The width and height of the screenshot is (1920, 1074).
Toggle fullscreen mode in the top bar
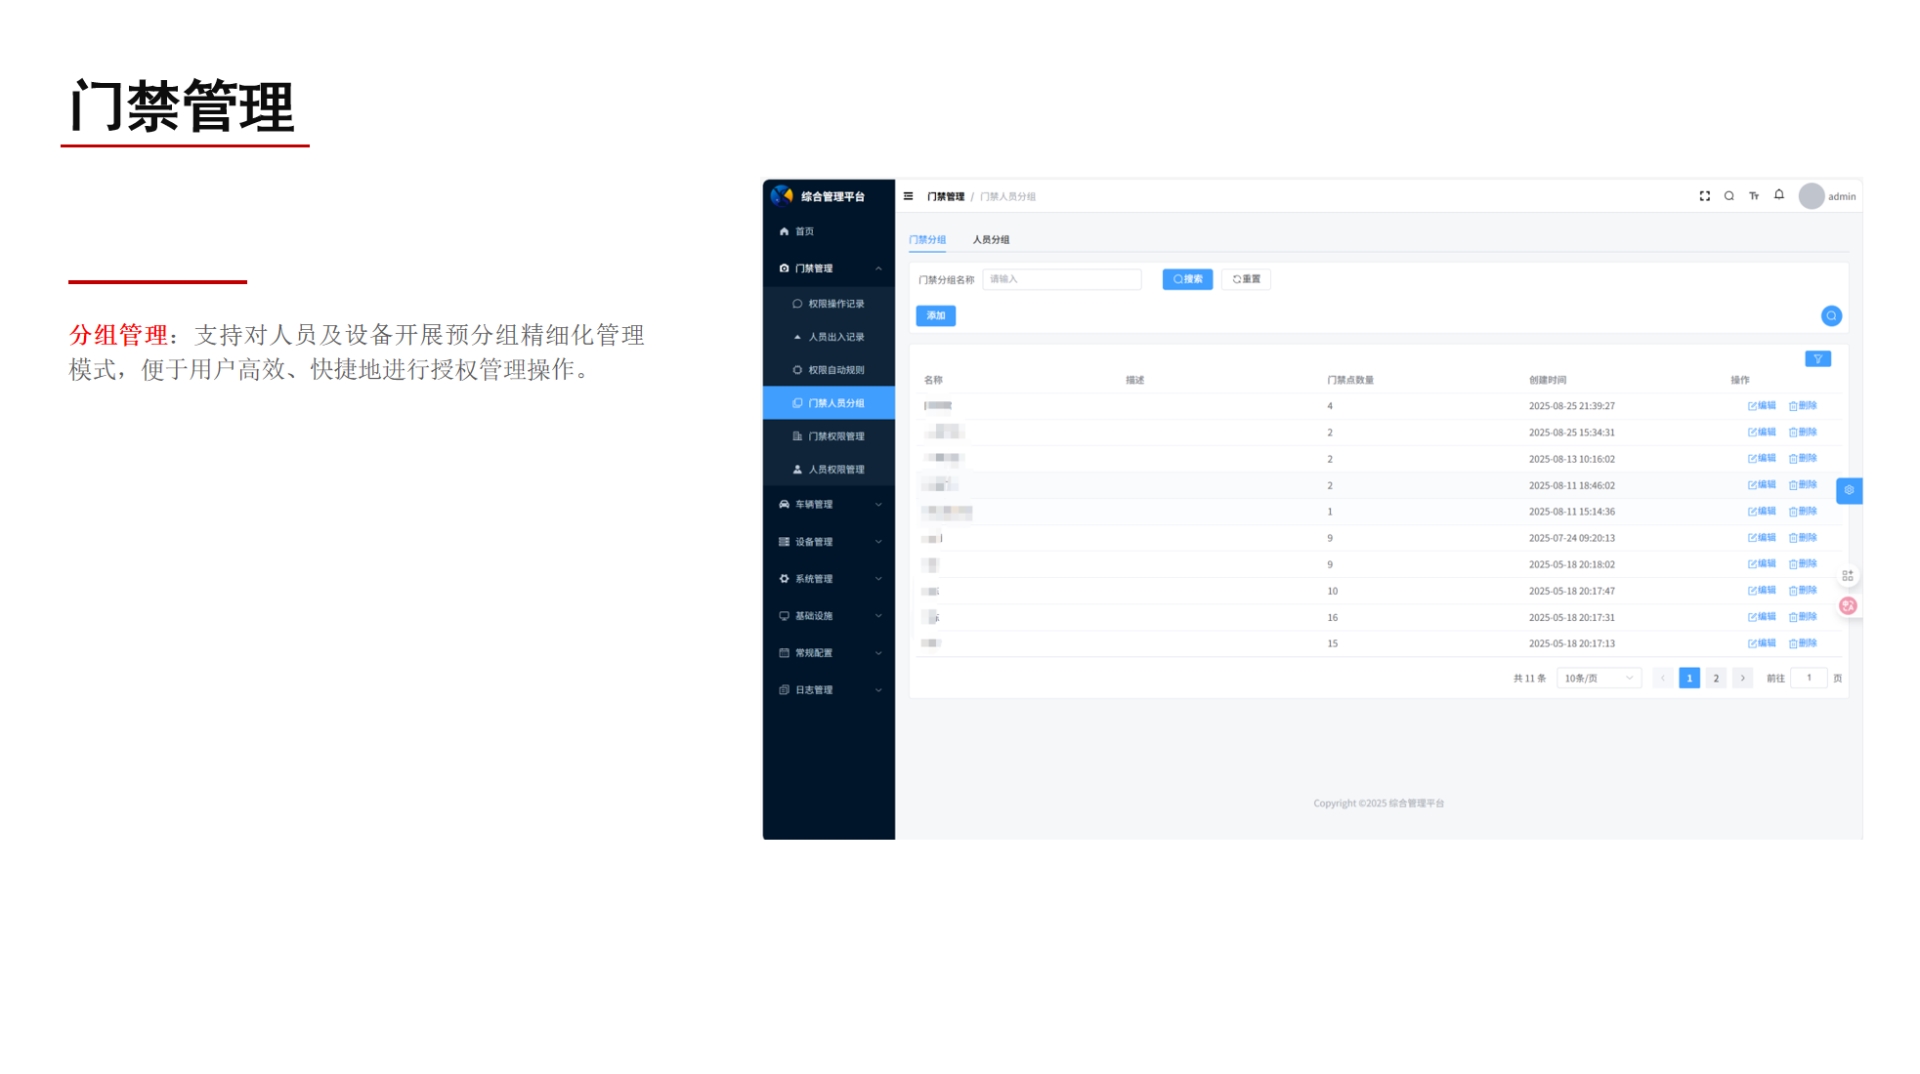(1704, 196)
